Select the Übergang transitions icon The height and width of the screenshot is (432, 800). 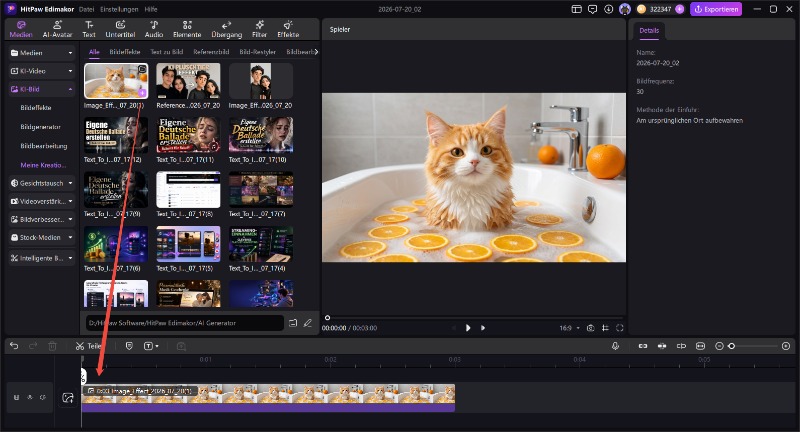click(227, 29)
